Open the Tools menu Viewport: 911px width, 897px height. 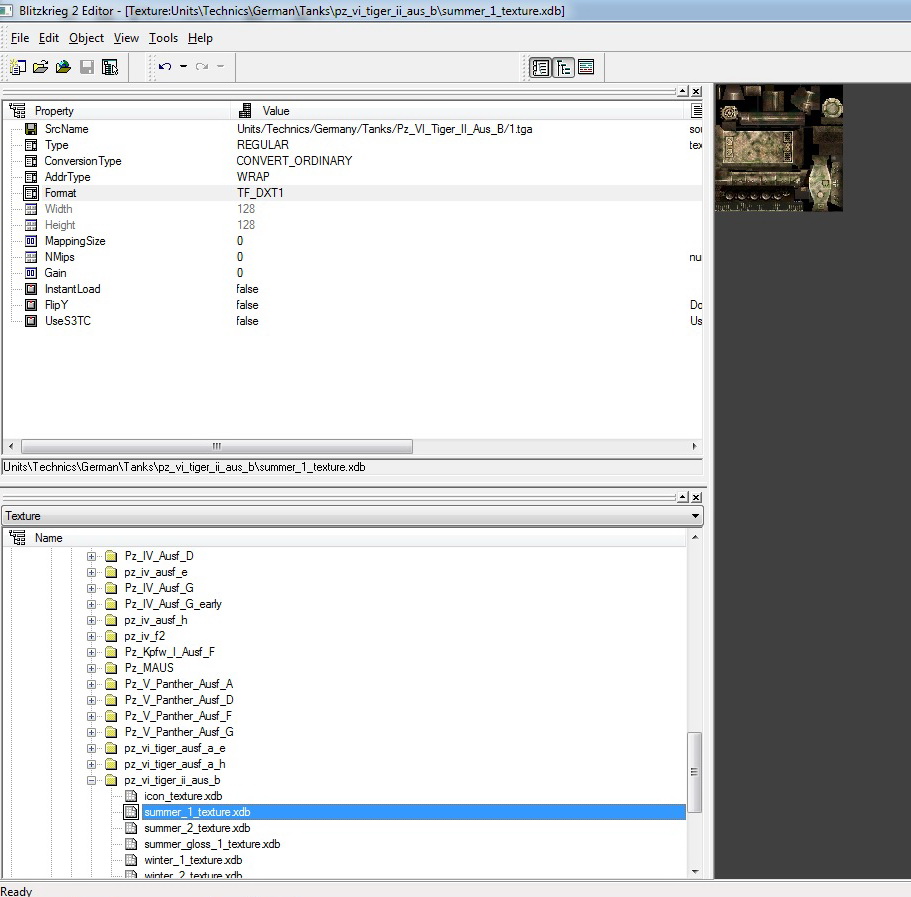[163, 38]
